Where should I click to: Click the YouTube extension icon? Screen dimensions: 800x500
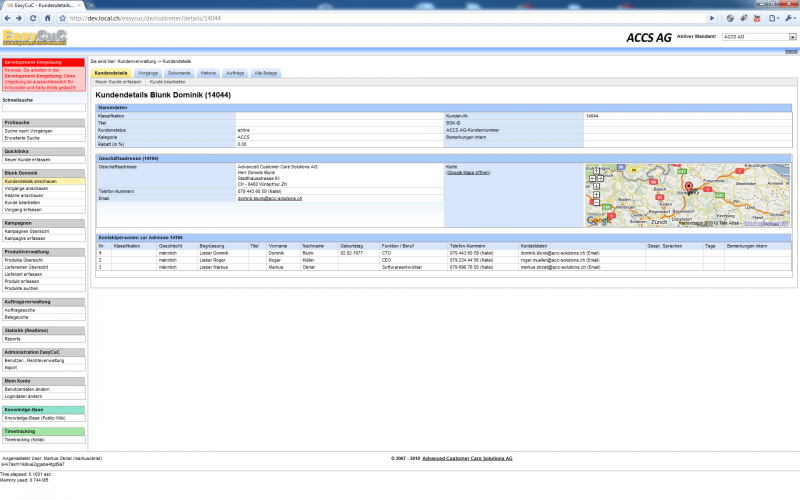pos(757,18)
